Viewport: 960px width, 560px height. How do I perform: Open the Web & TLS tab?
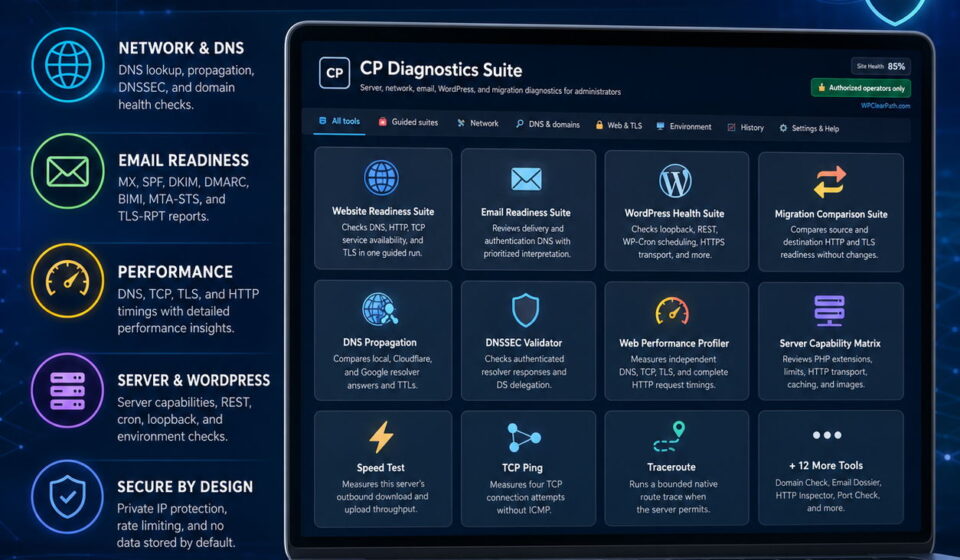click(x=618, y=125)
